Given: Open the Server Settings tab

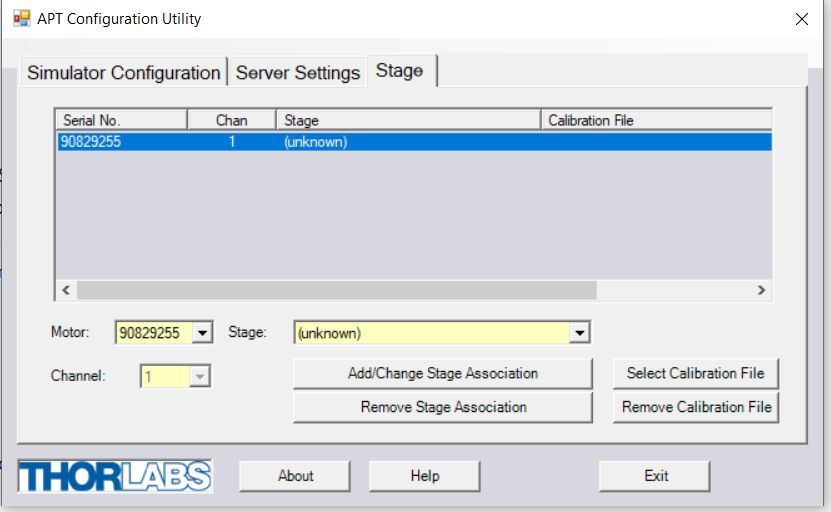Looking at the screenshot, I should pos(297,73).
